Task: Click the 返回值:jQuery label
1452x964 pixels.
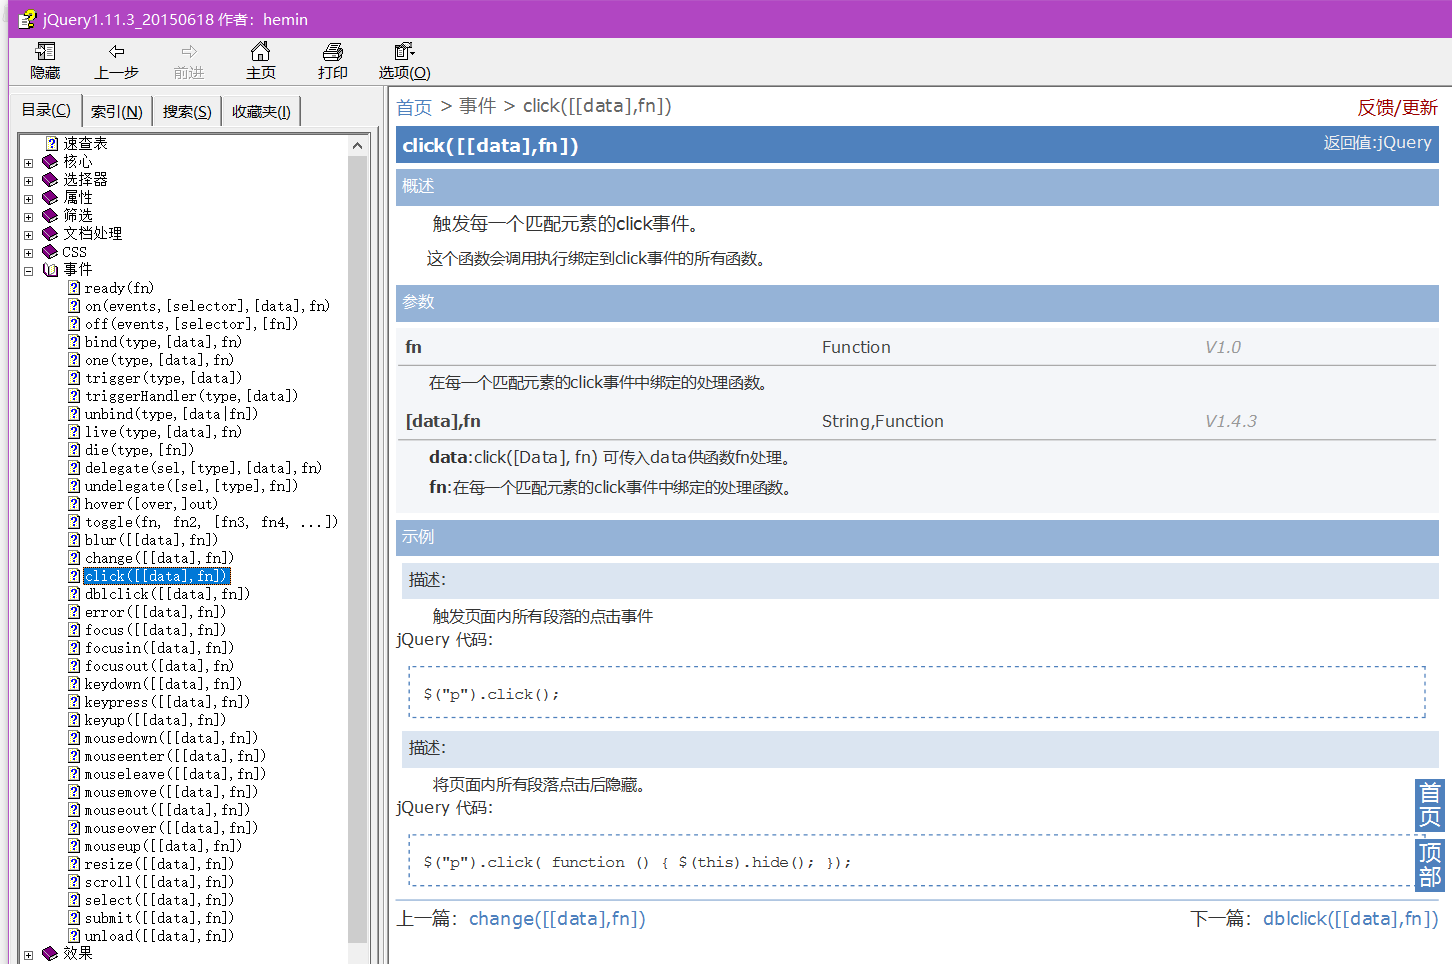Action: point(1377,143)
